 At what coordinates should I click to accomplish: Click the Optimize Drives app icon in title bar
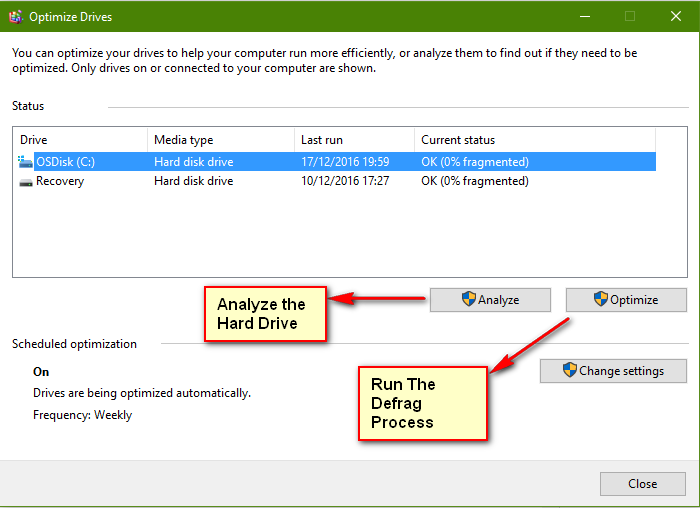[x=16, y=17]
